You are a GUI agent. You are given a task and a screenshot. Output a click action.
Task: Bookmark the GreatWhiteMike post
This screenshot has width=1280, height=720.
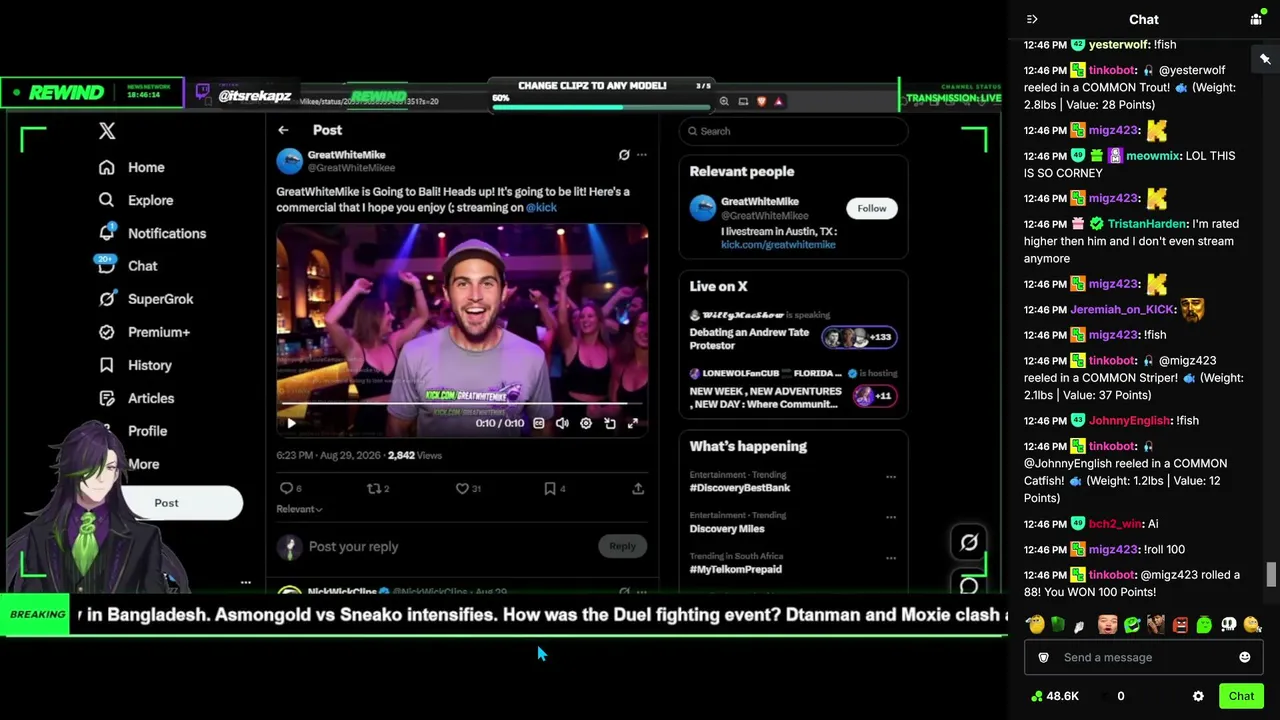point(550,488)
